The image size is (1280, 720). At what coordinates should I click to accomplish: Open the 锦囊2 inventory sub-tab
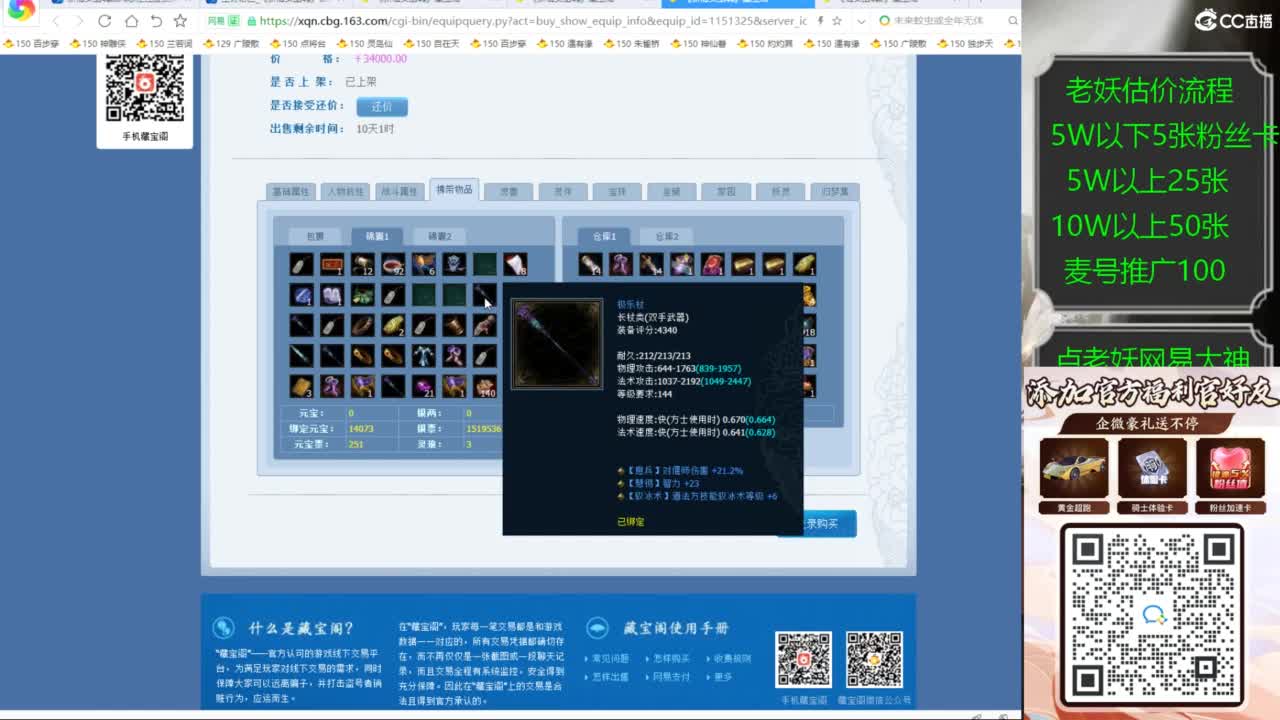click(x=441, y=237)
